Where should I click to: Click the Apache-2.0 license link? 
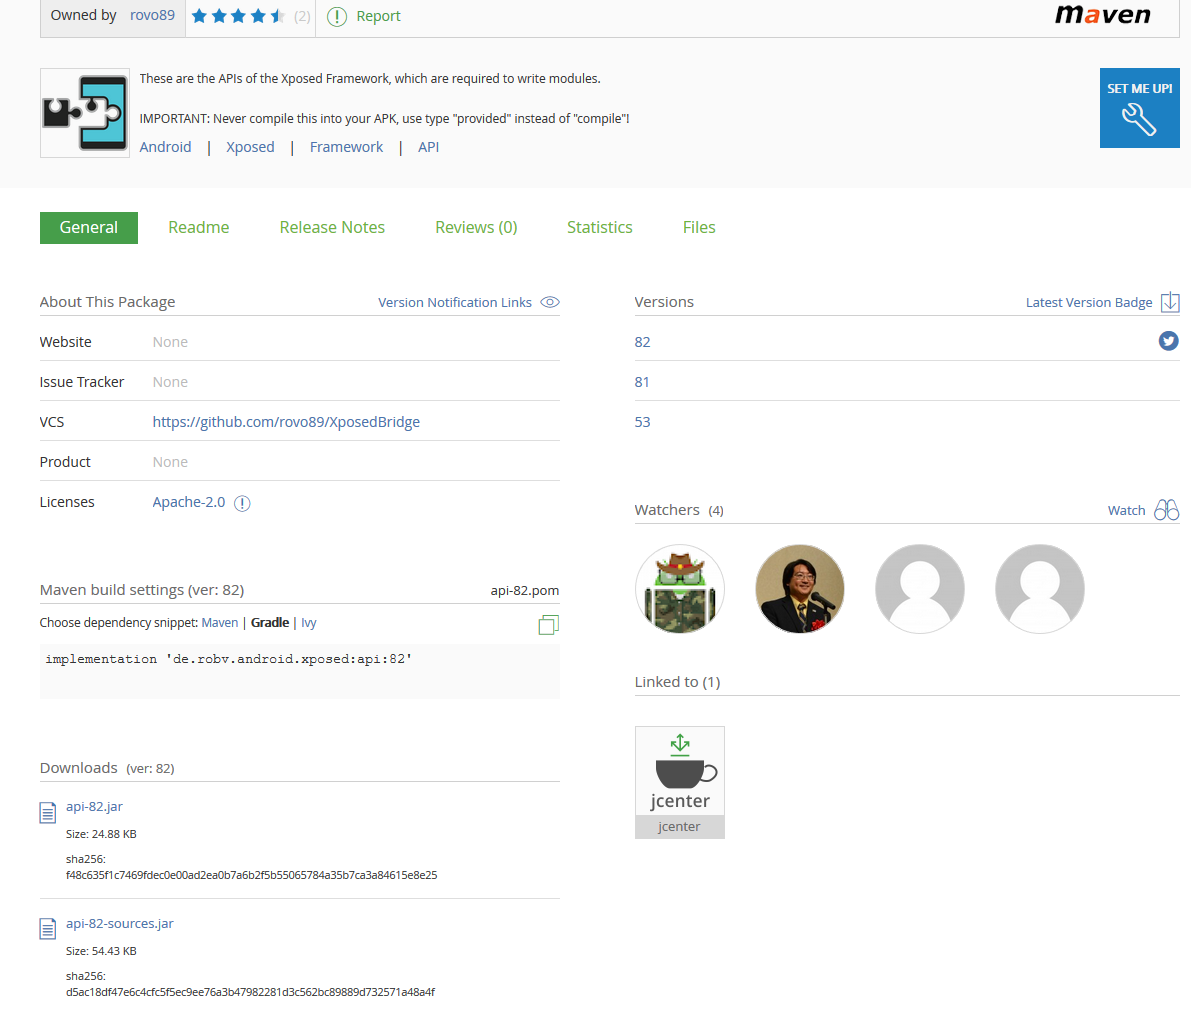pyautogui.click(x=188, y=502)
